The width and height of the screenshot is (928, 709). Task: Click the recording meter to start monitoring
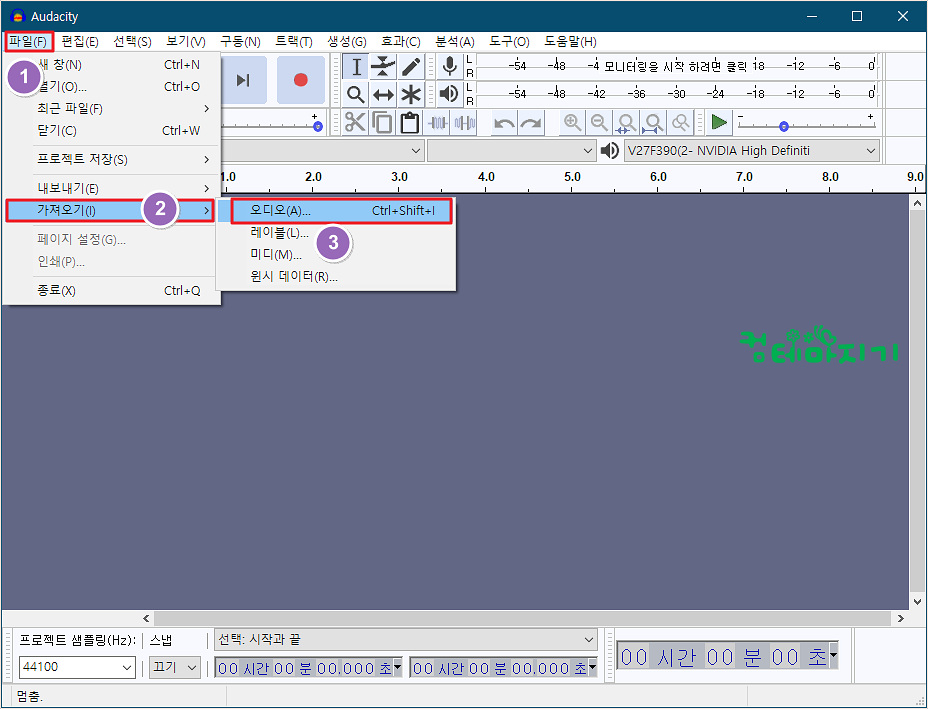(676, 66)
